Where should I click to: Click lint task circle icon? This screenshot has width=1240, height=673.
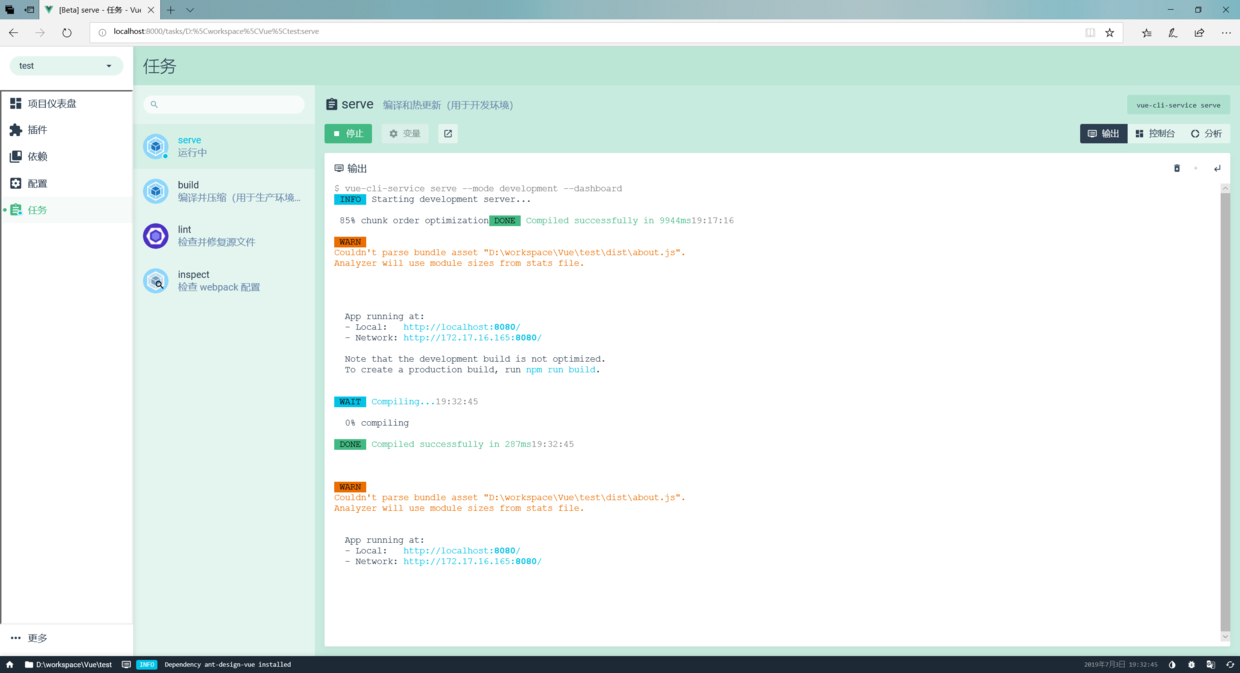[x=155, y=236]
